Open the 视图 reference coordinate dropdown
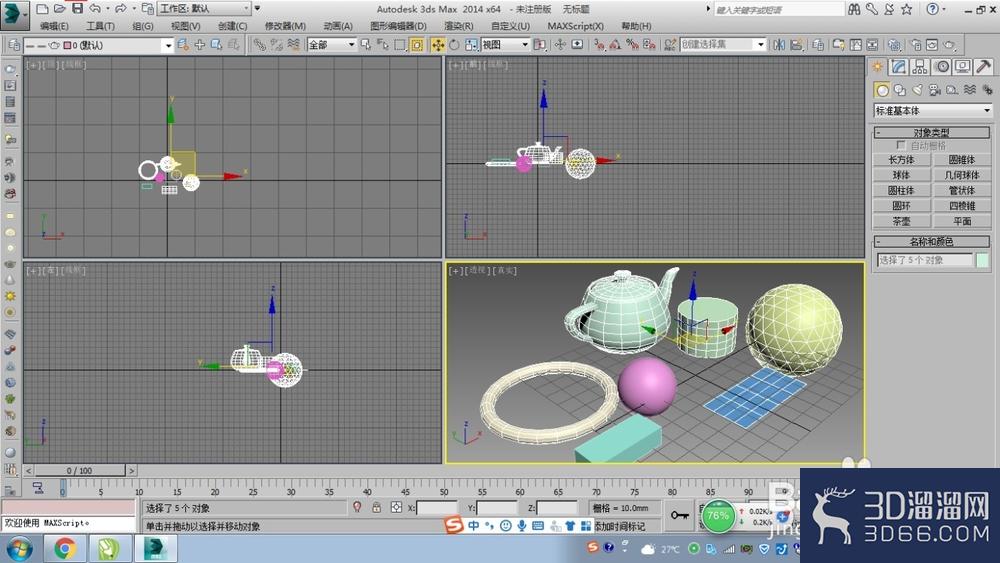1000x563 pixels. [x=505, y=45]
